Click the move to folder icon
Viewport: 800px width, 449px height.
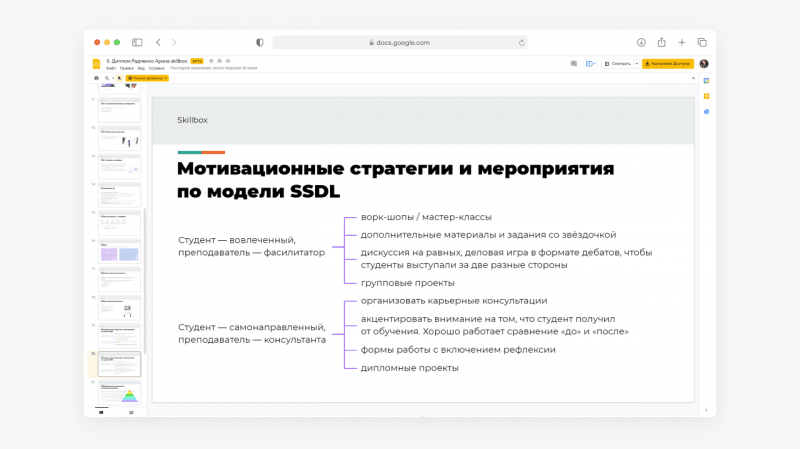pyautogui.click(x=219, y=61)
